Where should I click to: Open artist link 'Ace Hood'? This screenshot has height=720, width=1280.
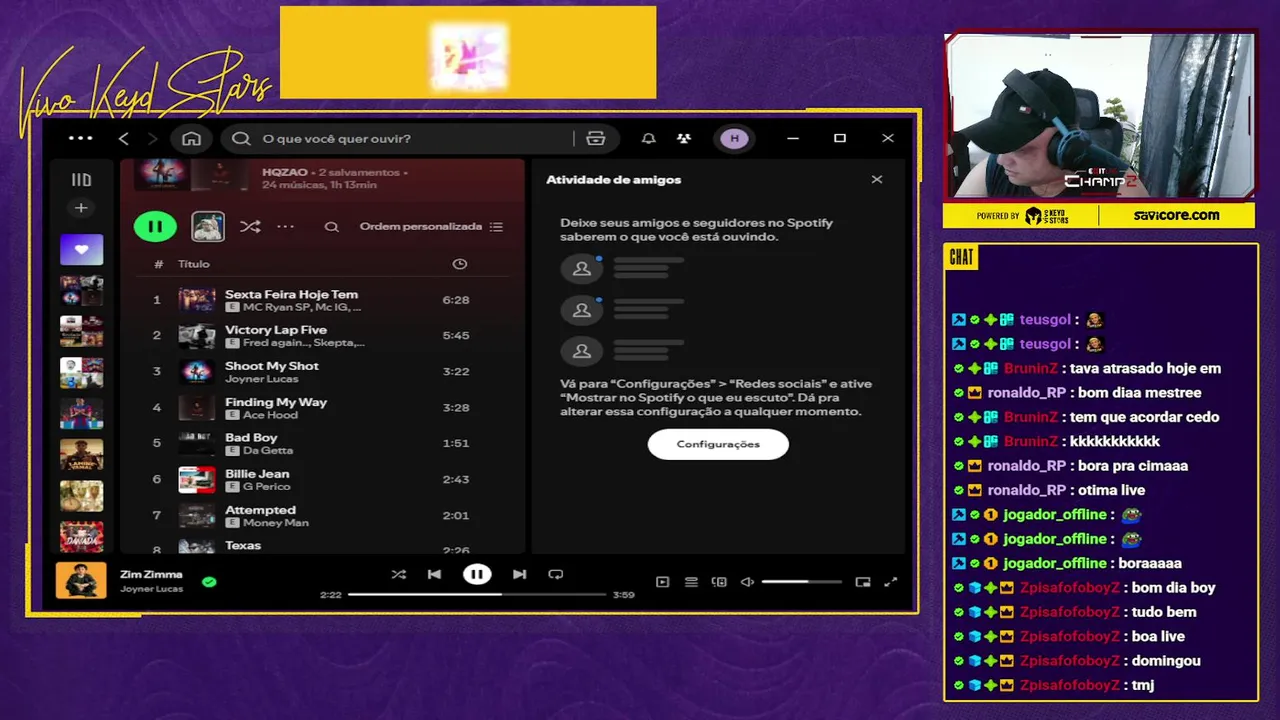[270, 415]
